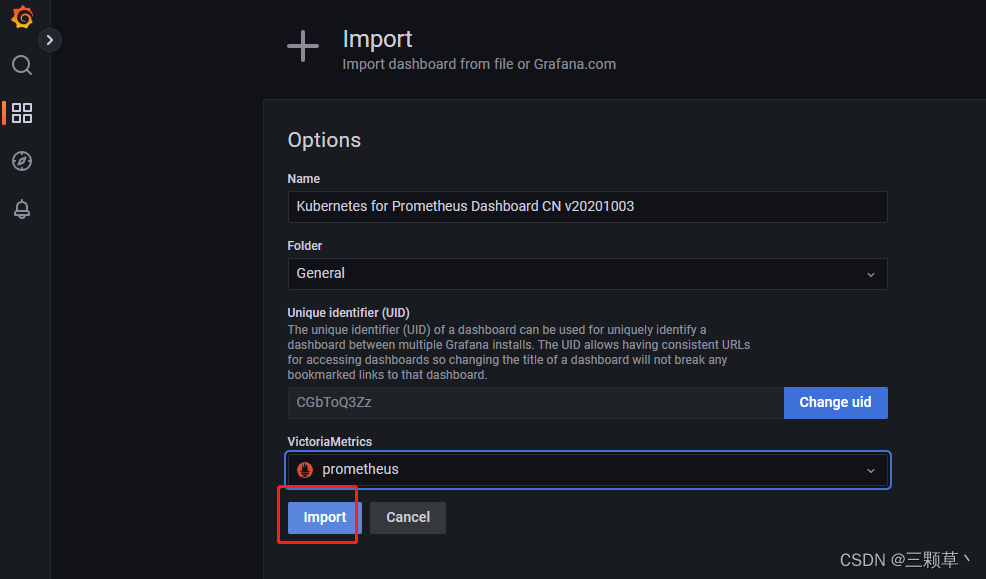
Task: Open the Alerting bell icon
Action: (22, 209)
